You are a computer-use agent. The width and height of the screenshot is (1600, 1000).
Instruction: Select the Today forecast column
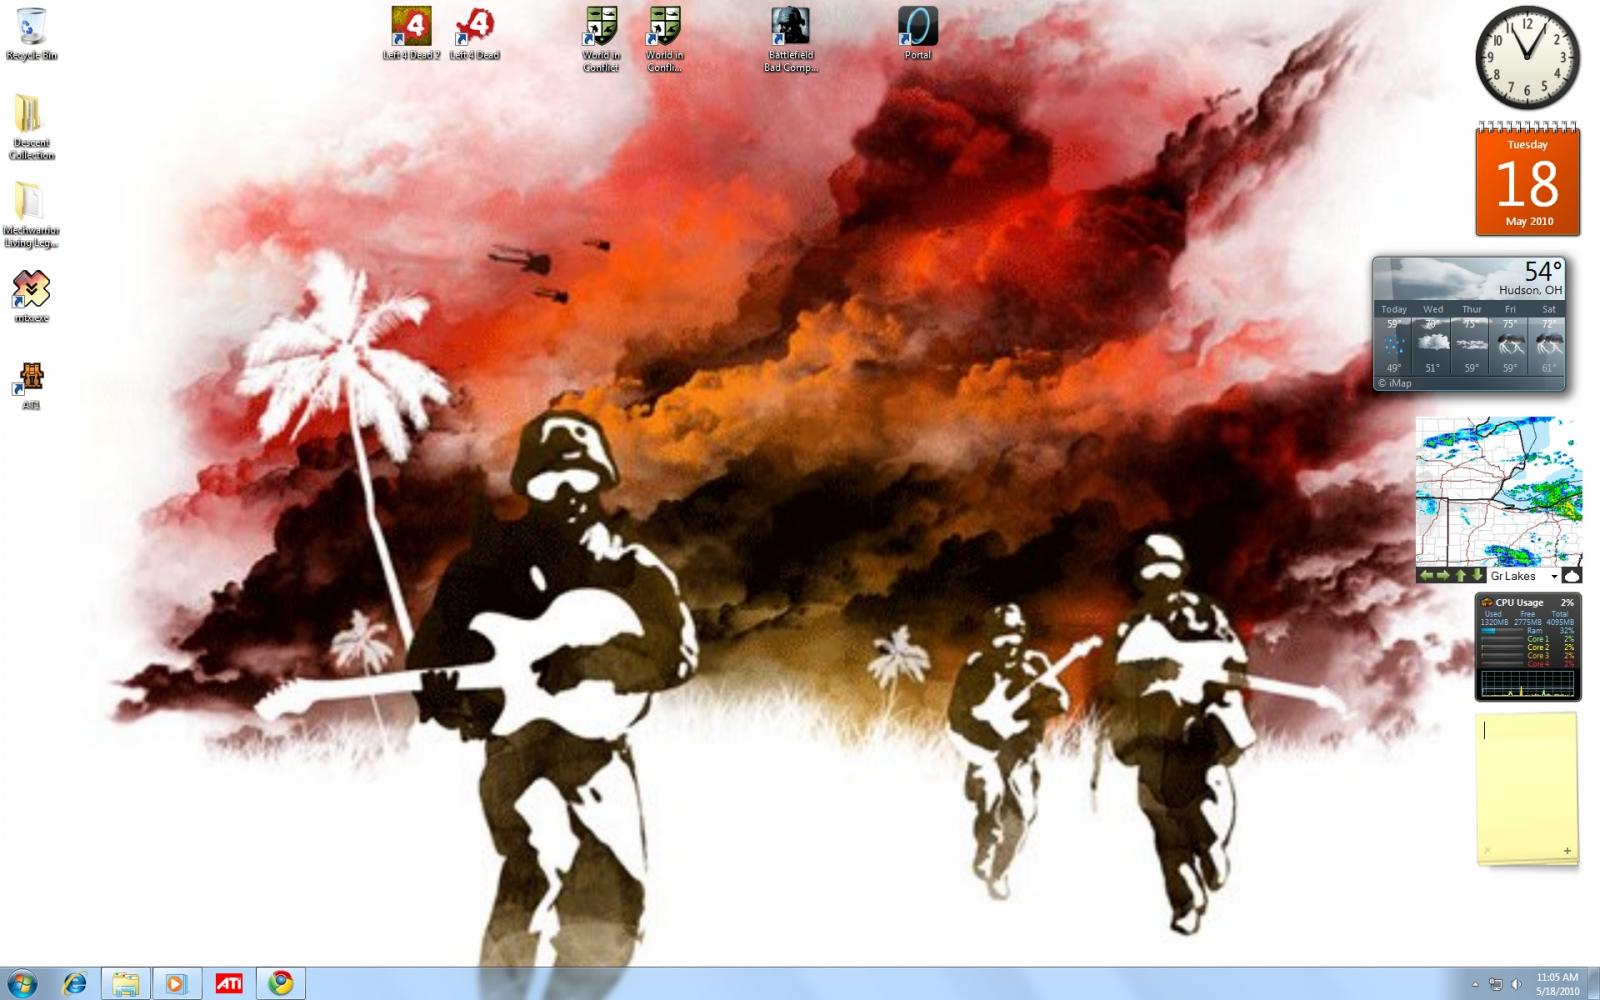(1393, 340)
